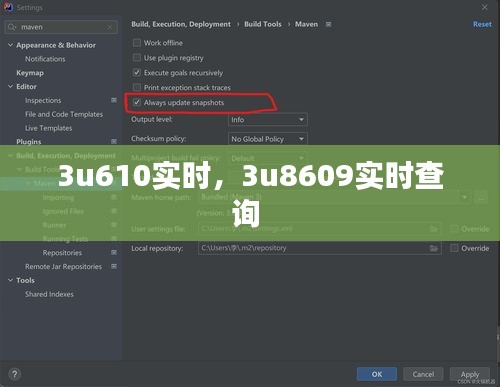This screenshot has width=500, height=387.
Task: Click the Local repository path field
Action: point(320,248)
